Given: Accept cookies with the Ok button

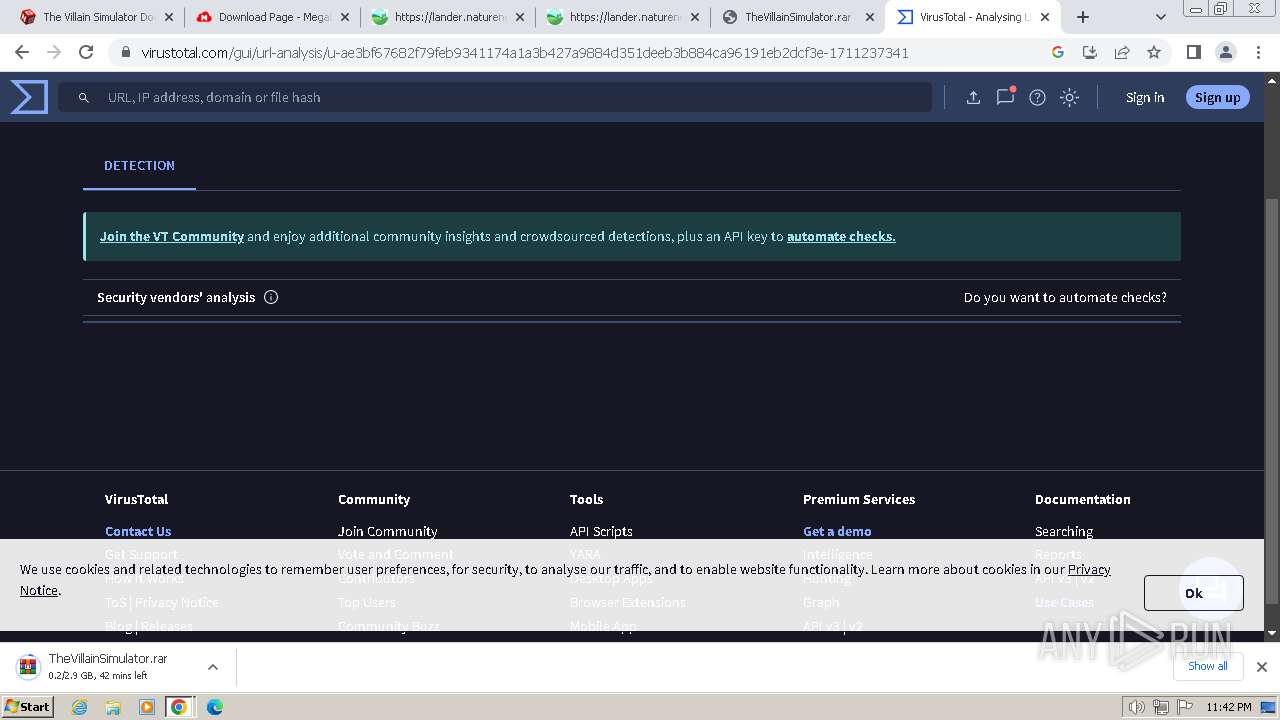Looking at the screenshot, I should 1194,593.
